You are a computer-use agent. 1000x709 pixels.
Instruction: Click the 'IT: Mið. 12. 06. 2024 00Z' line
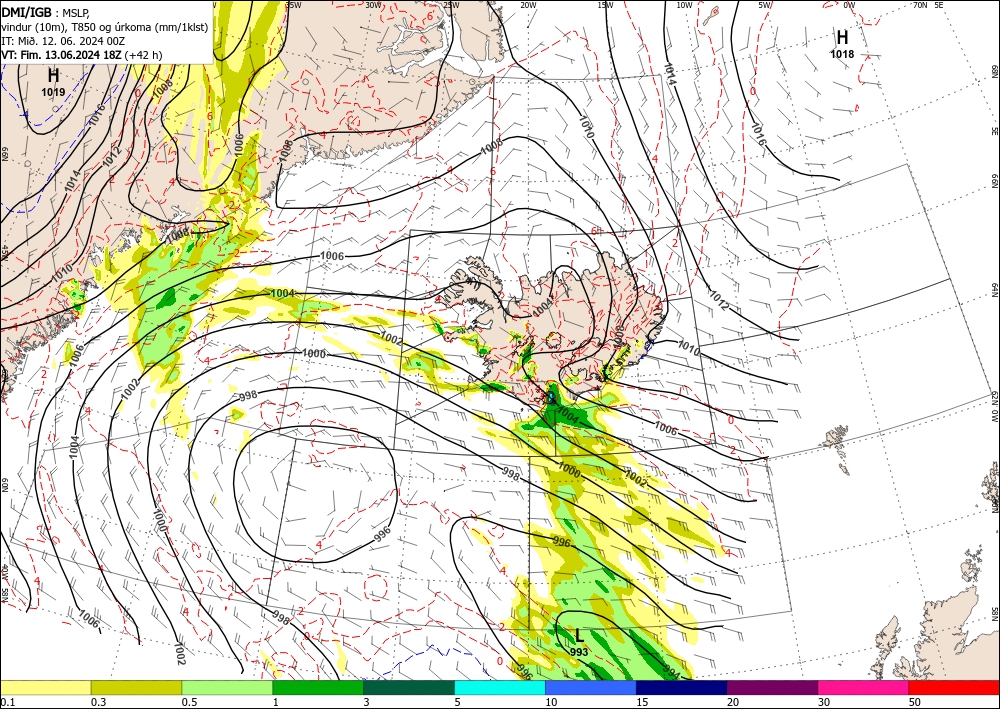pos(63,41)
